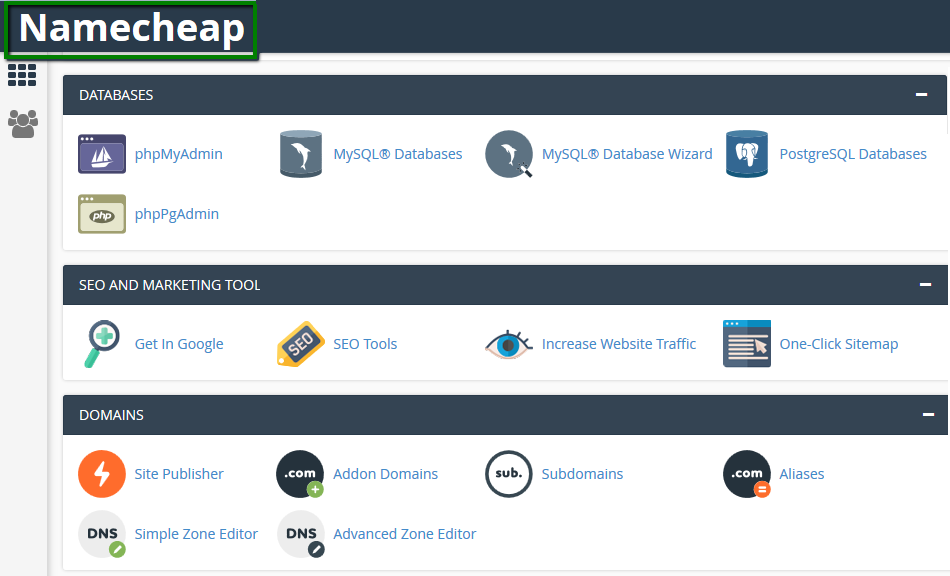This screenshot has width=950, height=576.
Task: Click the SEO Tools yellow tag icon
Action: [301, 344]
